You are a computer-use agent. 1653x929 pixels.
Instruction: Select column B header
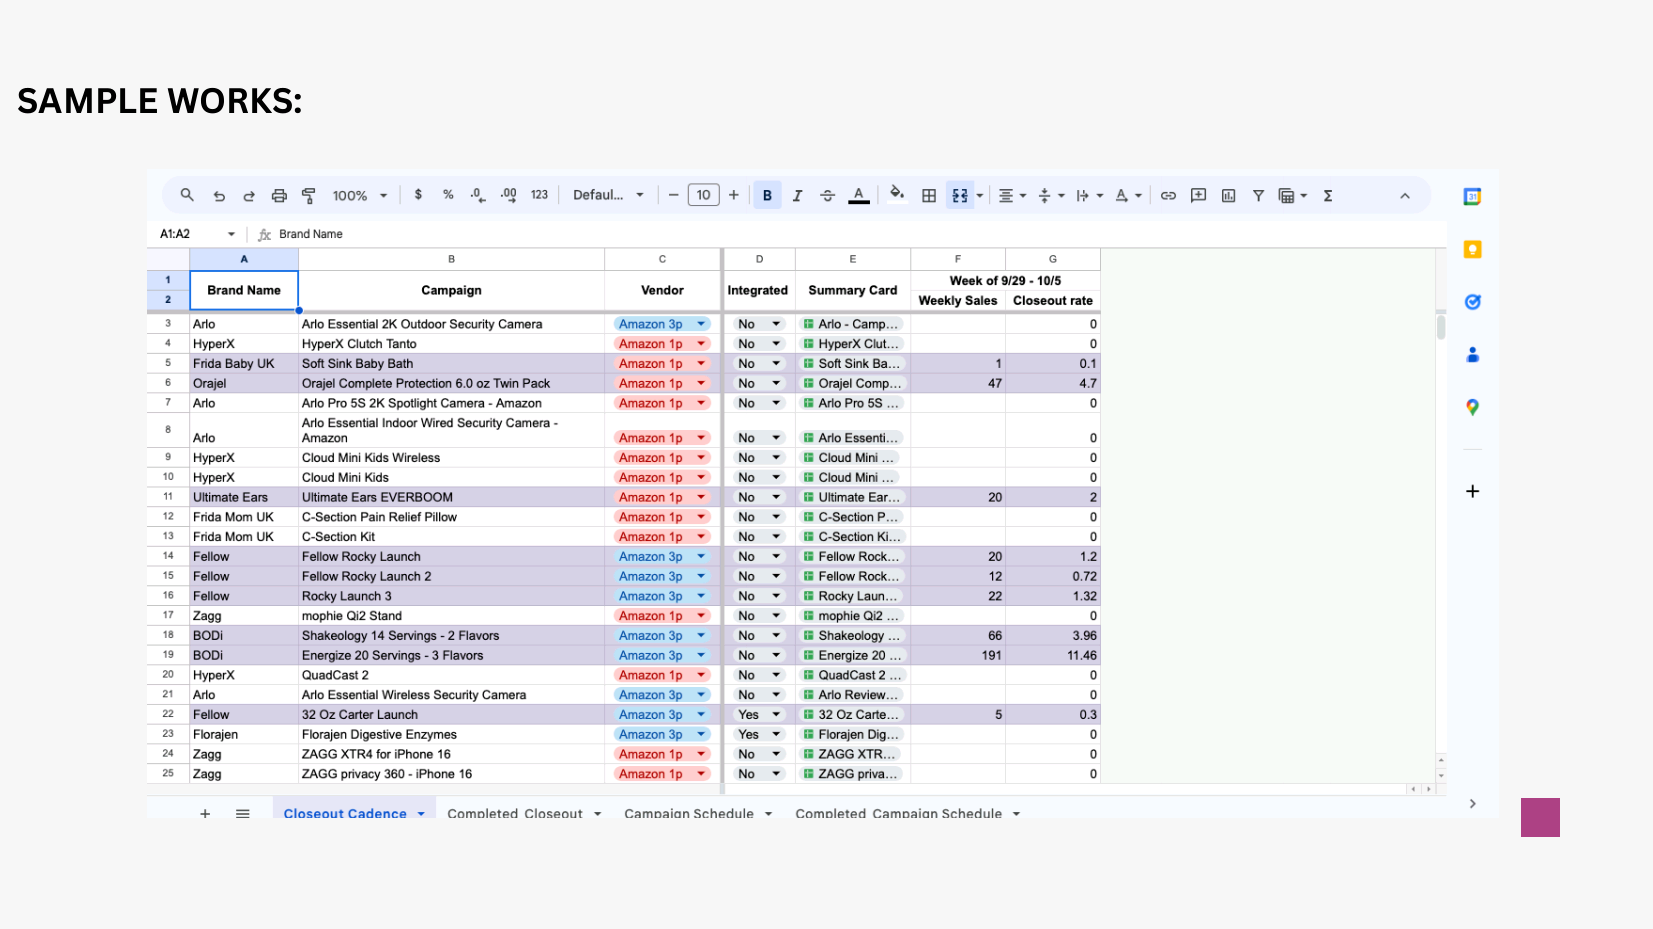451,259
